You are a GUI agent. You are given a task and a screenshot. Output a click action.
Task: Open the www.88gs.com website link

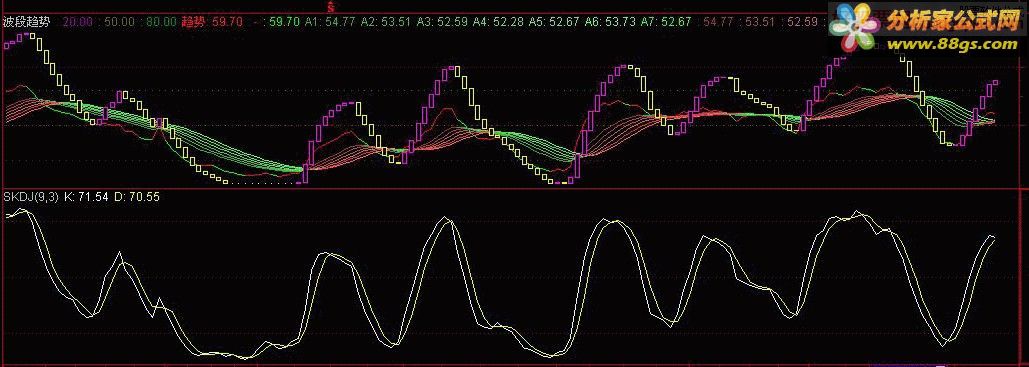pyautogui.click(x=952, y=44)
